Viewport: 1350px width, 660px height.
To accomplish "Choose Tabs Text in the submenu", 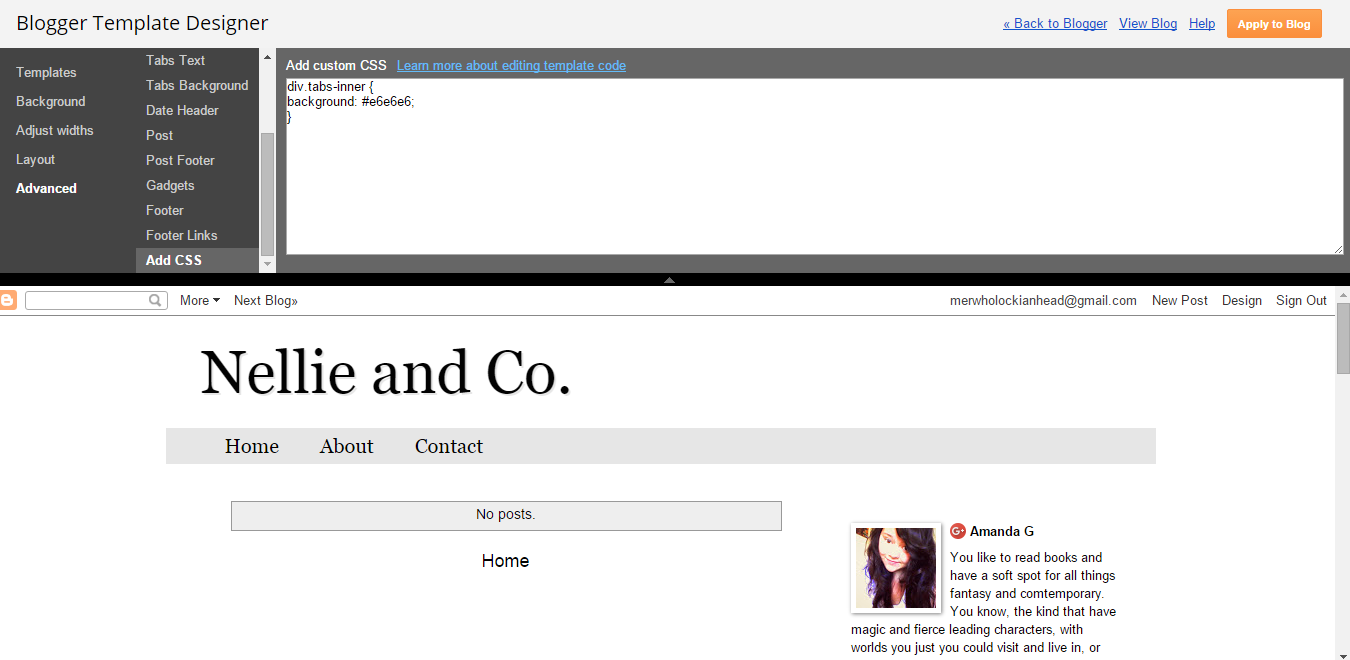I will 176,60.
